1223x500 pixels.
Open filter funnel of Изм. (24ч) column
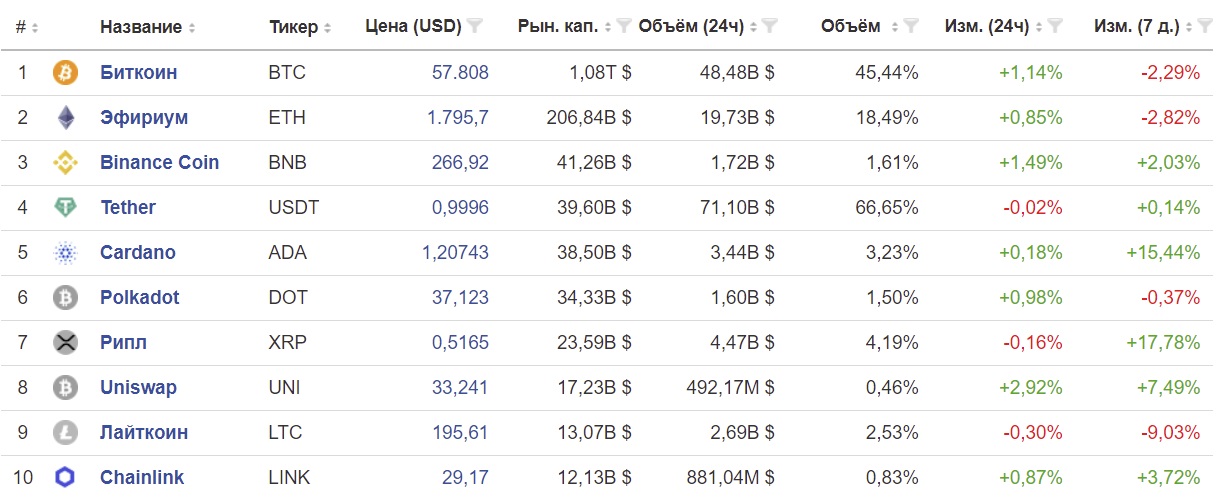tap(1054, 27)
